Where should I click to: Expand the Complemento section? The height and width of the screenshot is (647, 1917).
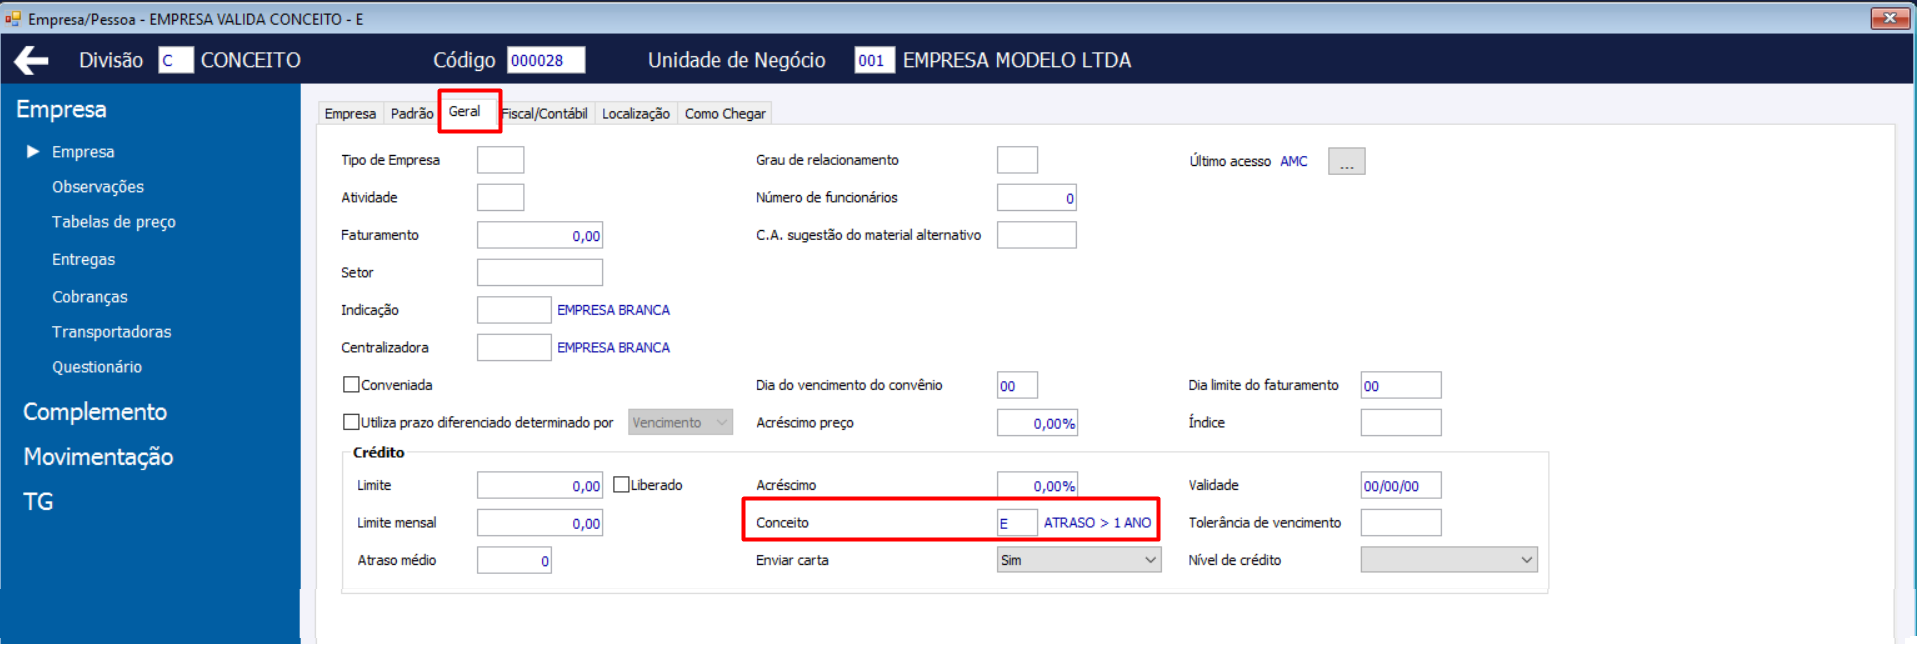[95, 411]
